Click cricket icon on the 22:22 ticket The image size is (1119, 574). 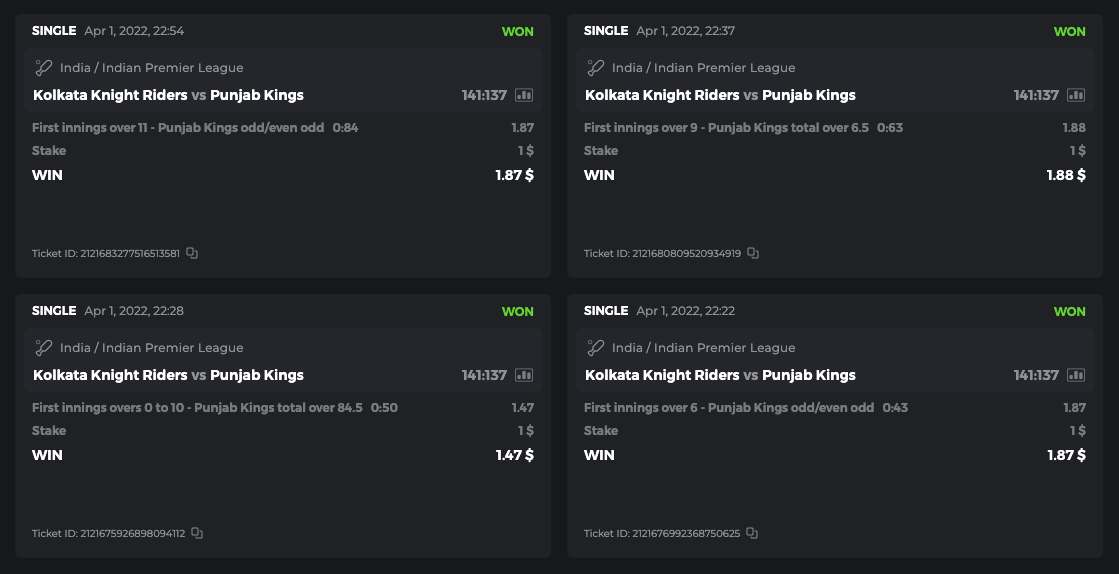pyautogui.click(x=595, y=348)
